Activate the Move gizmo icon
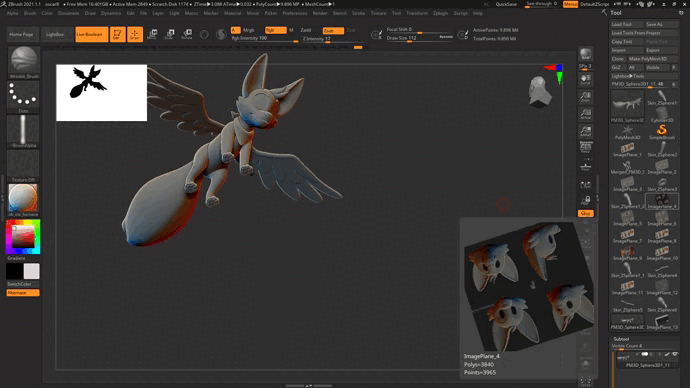This screenshot has height=388, width=690. point(152,34)
